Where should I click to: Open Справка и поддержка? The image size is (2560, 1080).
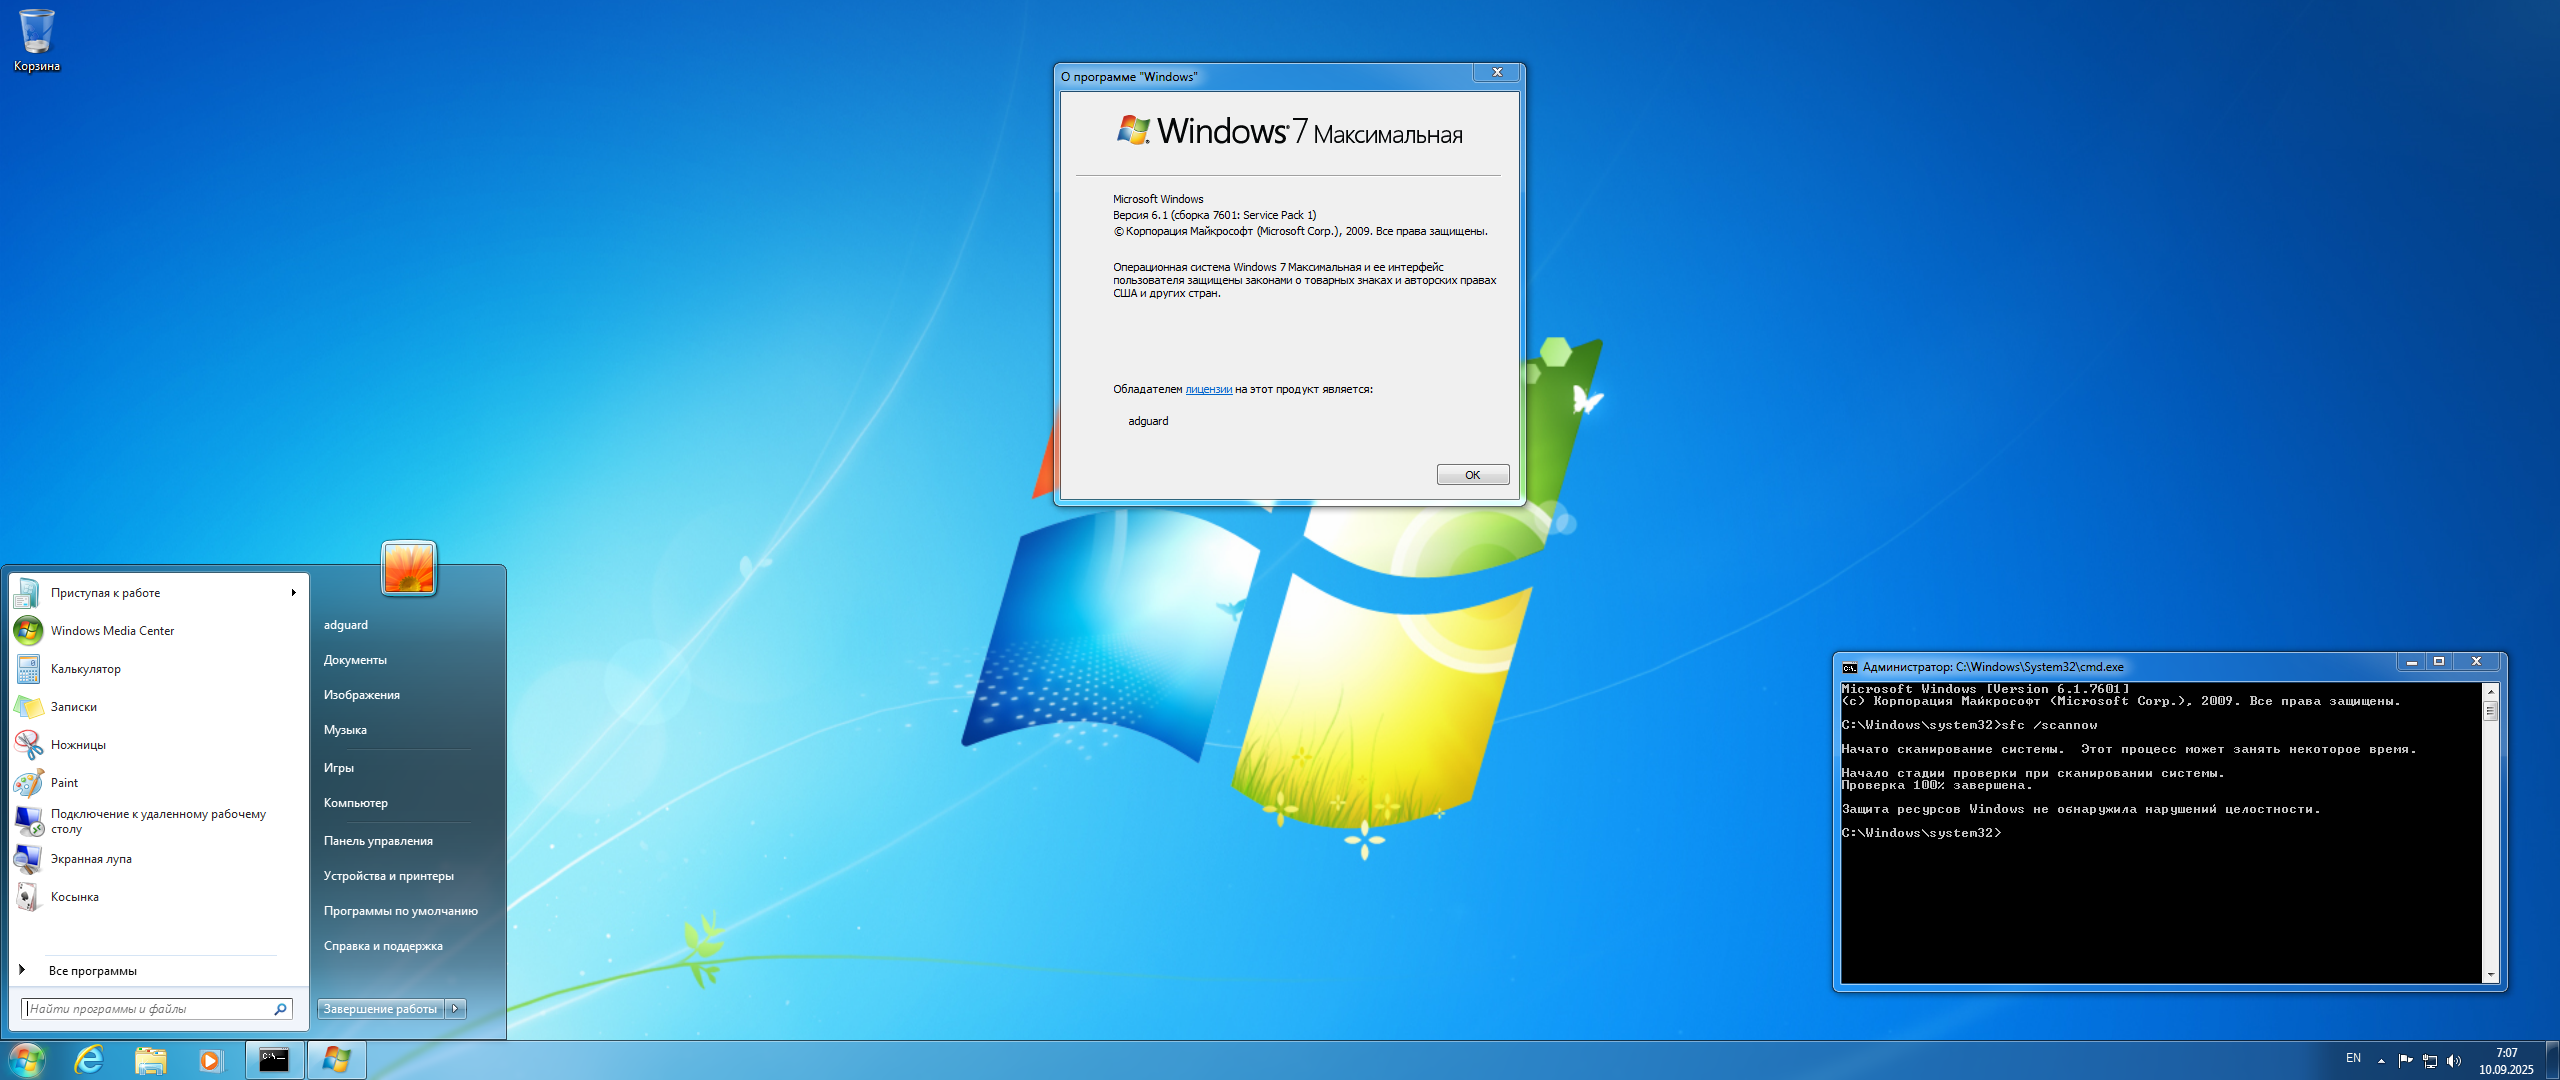tap(383, 946)
